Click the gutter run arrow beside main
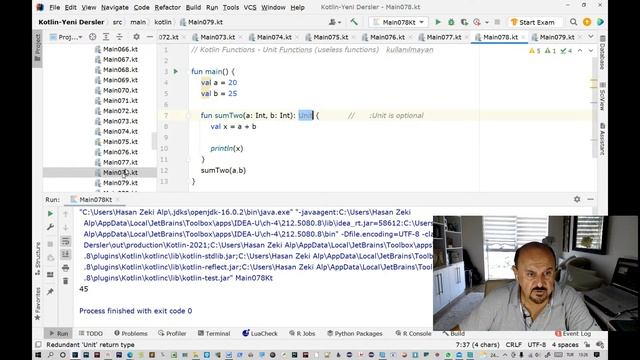Screen dimensions: 640x360 coord(176,71)
